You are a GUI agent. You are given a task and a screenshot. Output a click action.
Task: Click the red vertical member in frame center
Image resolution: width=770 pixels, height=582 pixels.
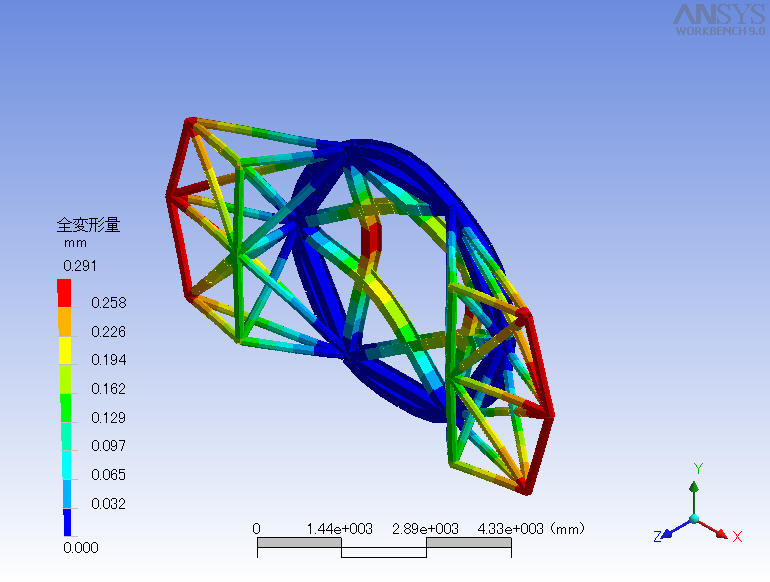tap(371, 239)
